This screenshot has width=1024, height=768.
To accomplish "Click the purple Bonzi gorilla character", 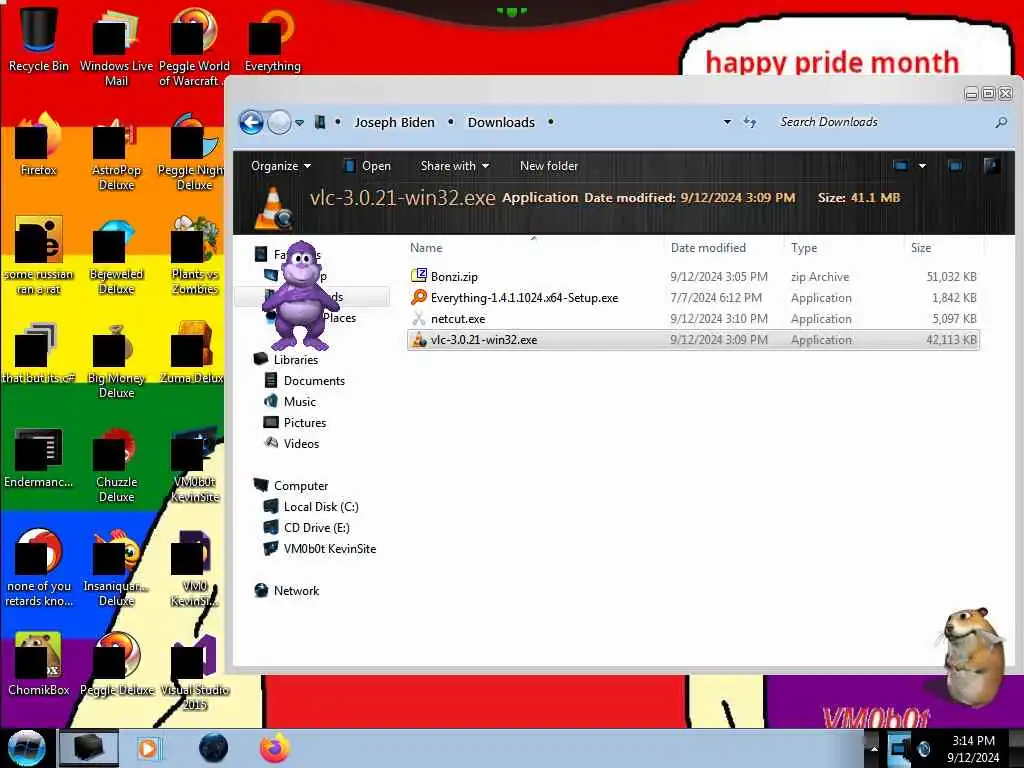I will pos(300,295).
